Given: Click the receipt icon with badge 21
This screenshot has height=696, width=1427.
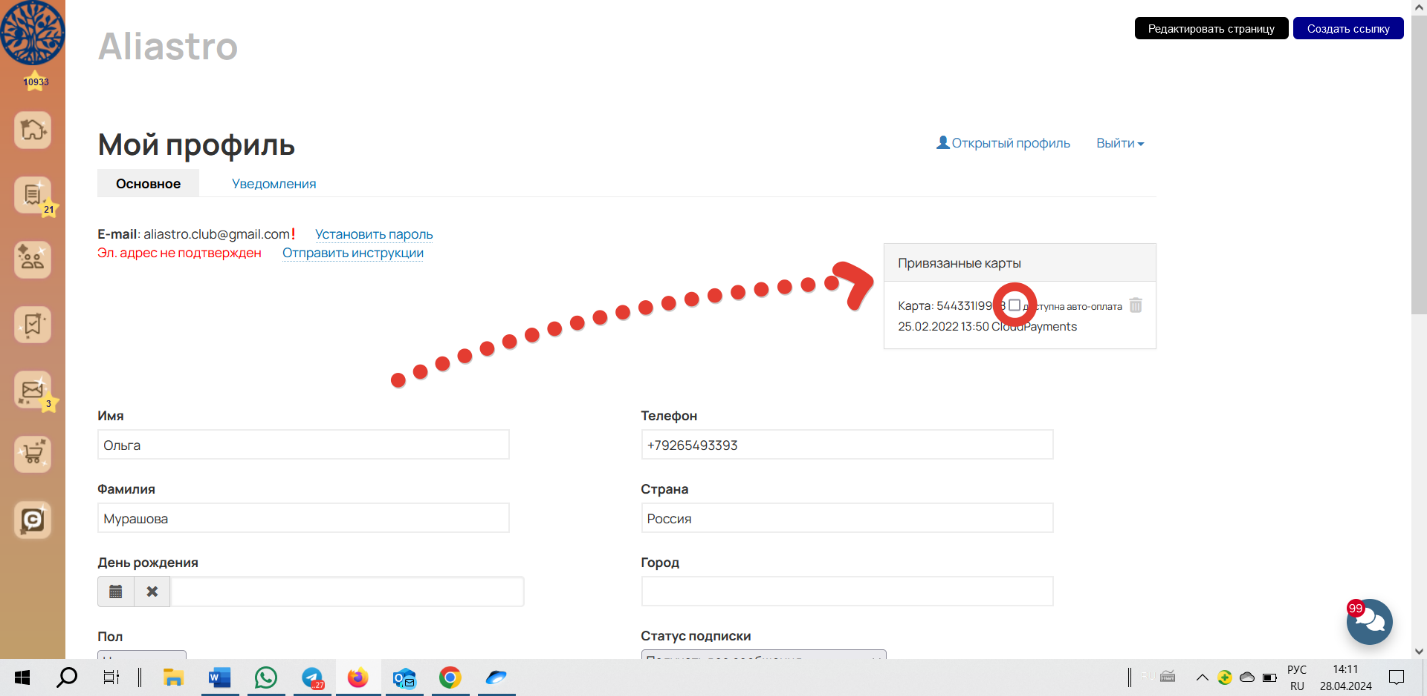Looking at the screenshot, I should coord(32,194).
